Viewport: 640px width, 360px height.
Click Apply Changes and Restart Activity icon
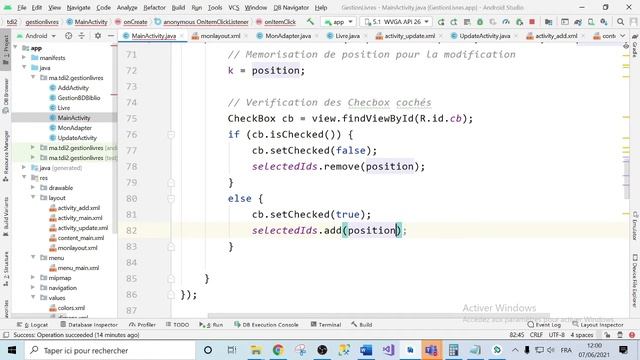(454, 22)
